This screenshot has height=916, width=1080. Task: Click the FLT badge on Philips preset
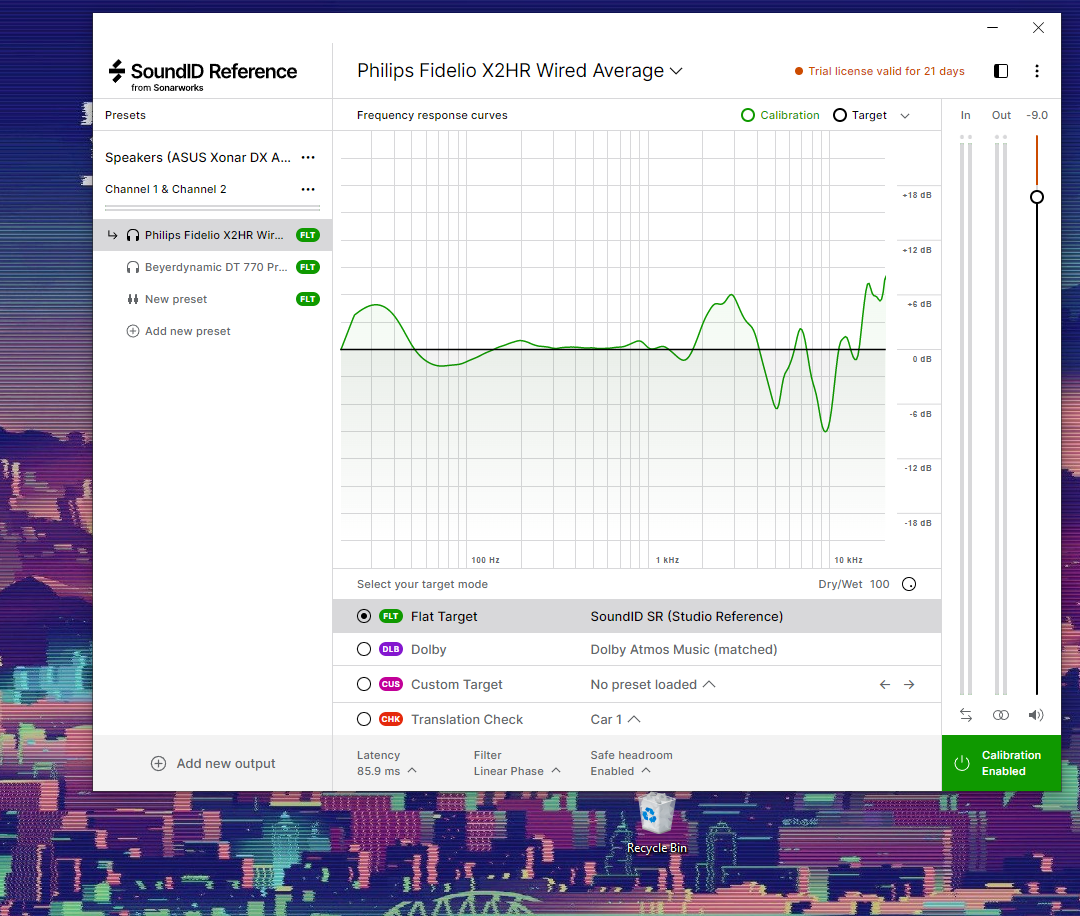308,236
